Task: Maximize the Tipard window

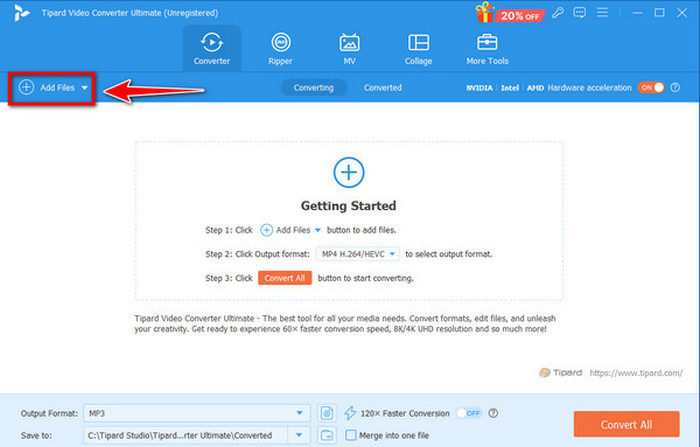Action: pyautogui.click(x=659, y=13)
